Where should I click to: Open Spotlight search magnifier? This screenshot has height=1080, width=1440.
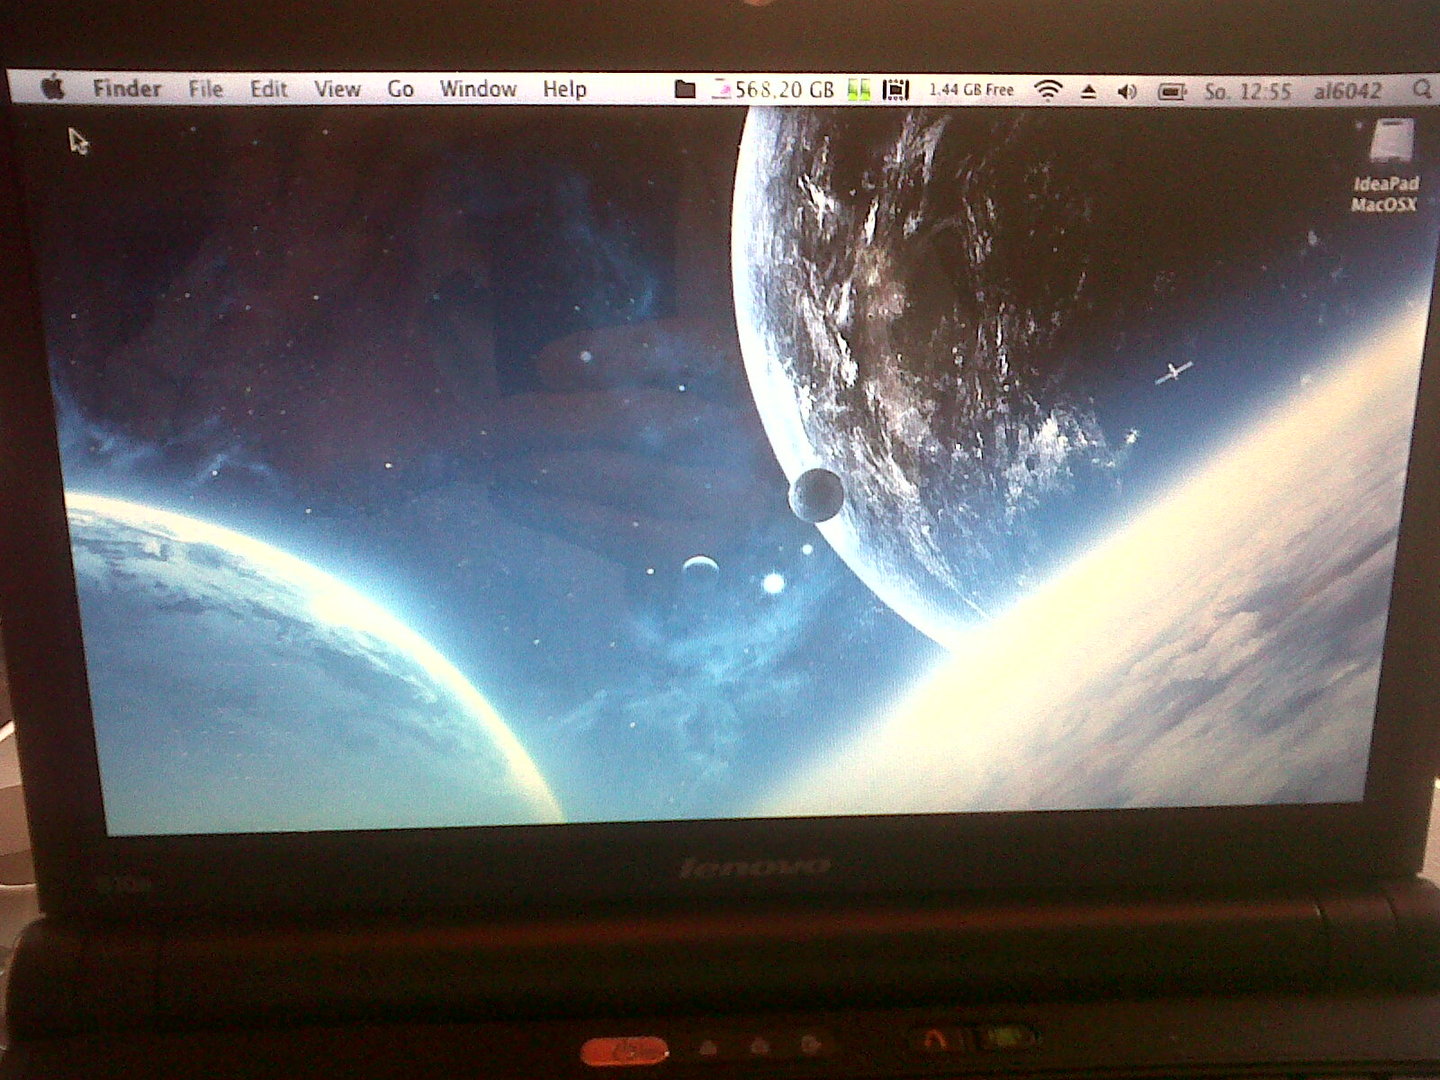[1421, 90]
